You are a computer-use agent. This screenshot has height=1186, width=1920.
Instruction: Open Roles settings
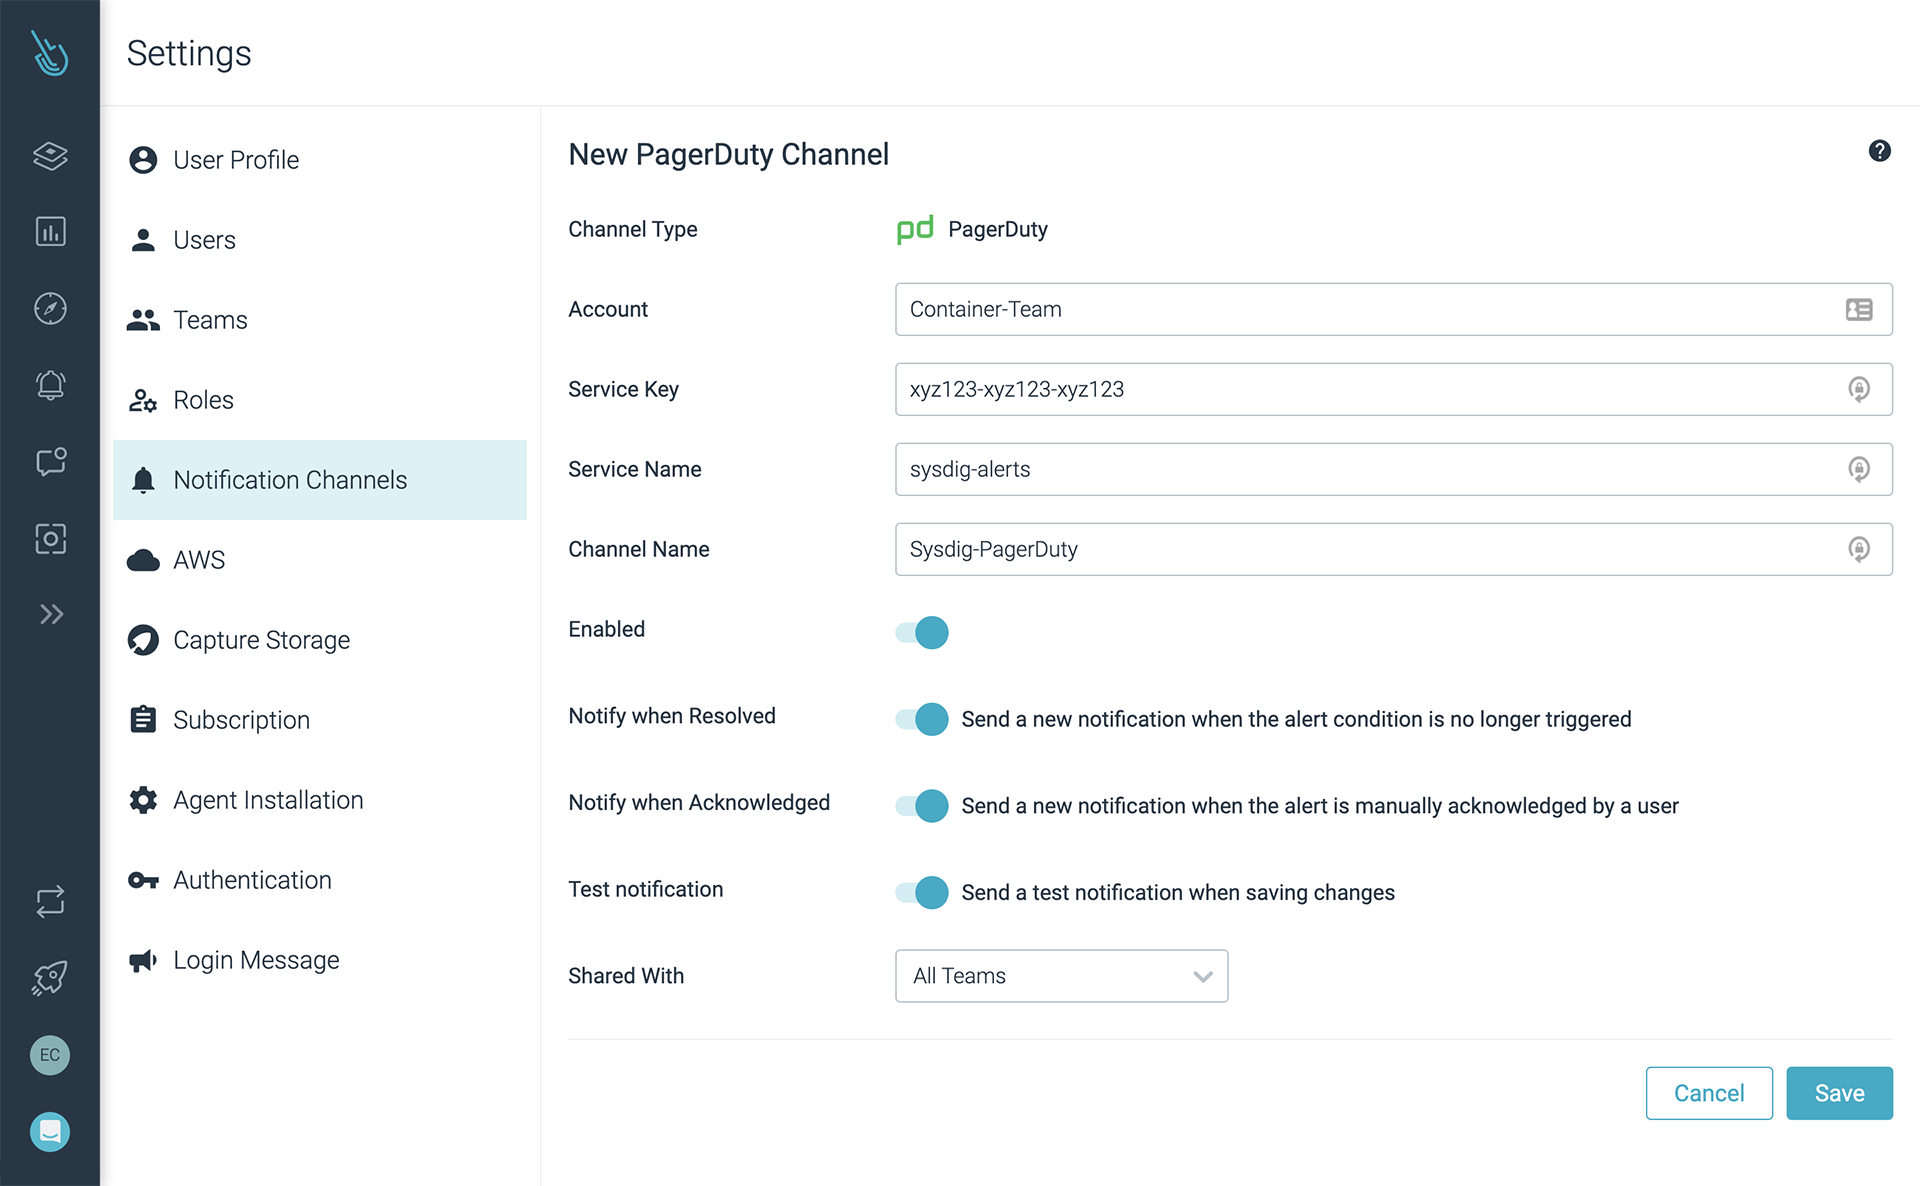click(320, 400)
